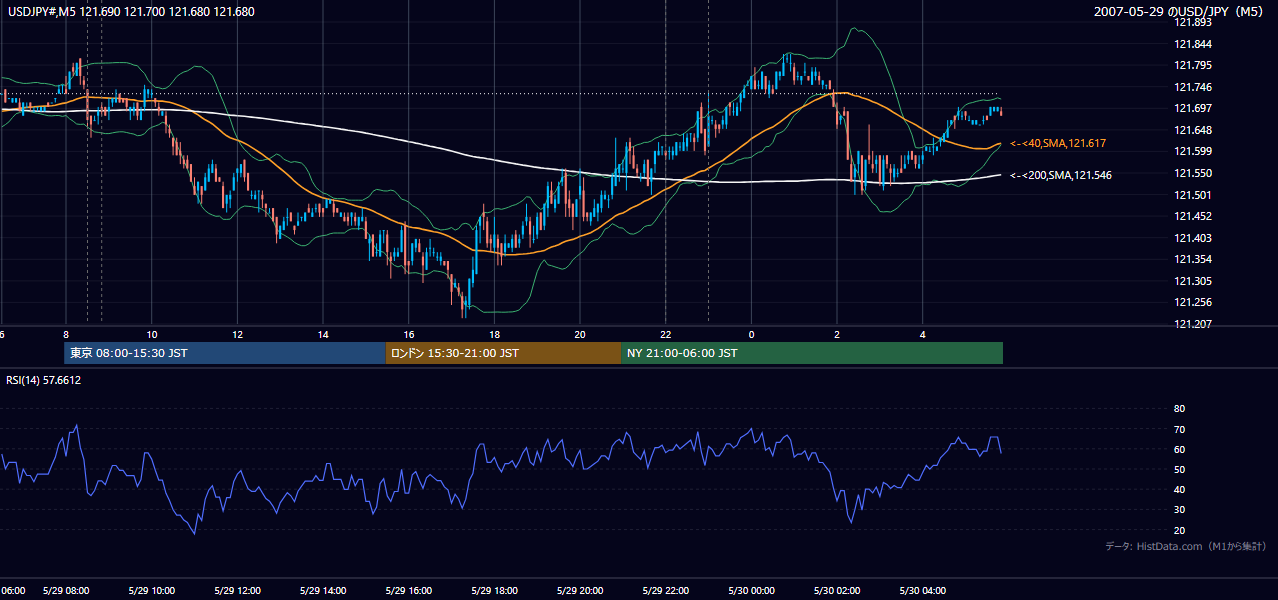The height and width of the screenshot is (600, 1278).
Task: Click the RSI 30 level label
Action: (1179, 510)
